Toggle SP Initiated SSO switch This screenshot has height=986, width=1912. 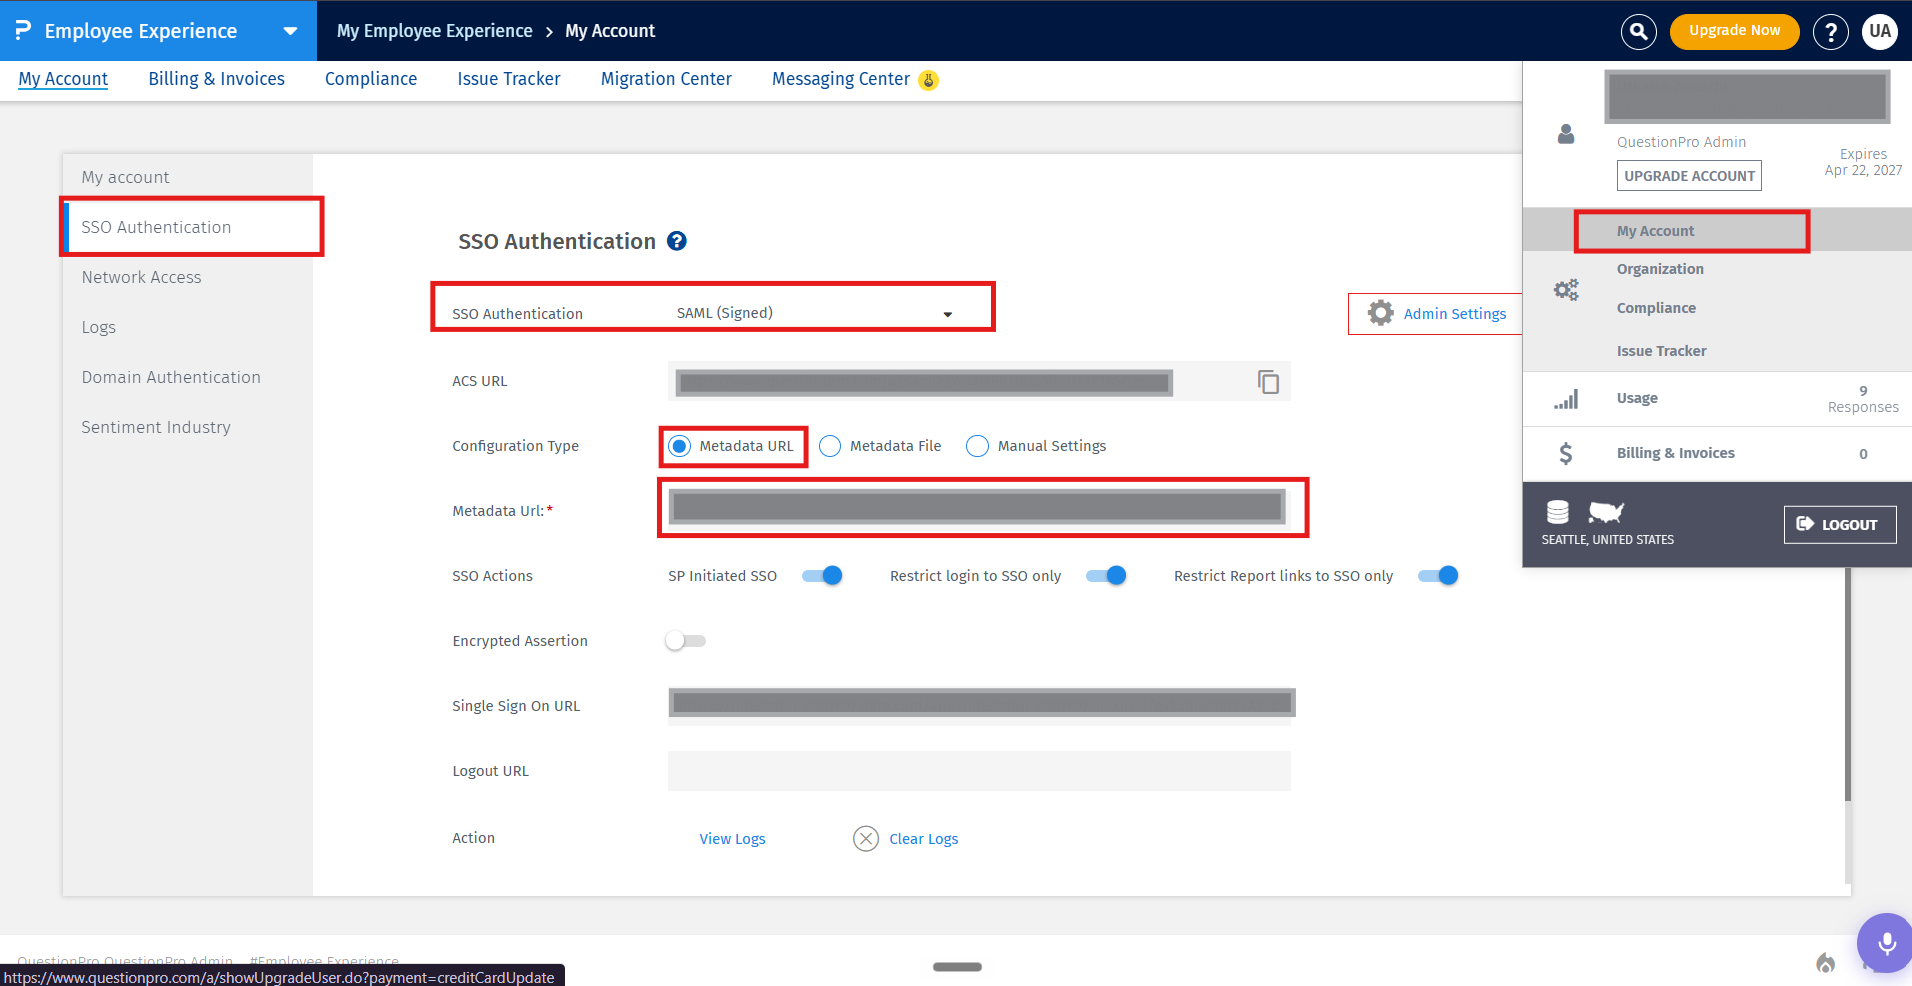click(x=822, y=575)
